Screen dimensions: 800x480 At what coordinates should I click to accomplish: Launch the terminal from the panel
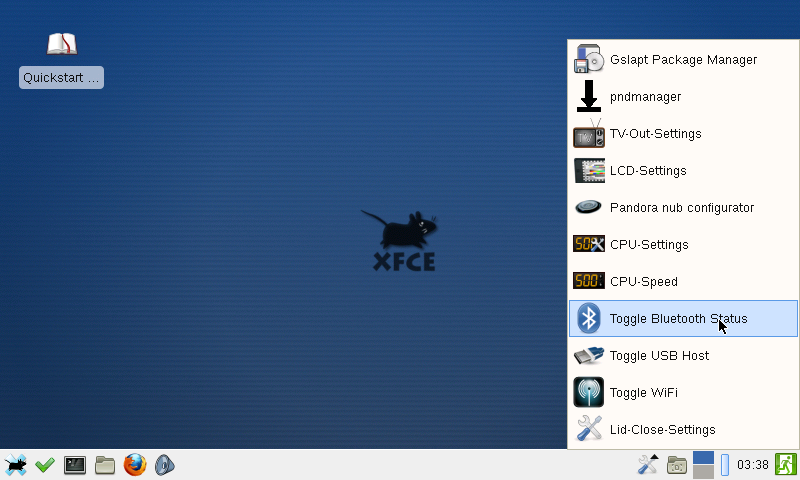pos(75,465)
